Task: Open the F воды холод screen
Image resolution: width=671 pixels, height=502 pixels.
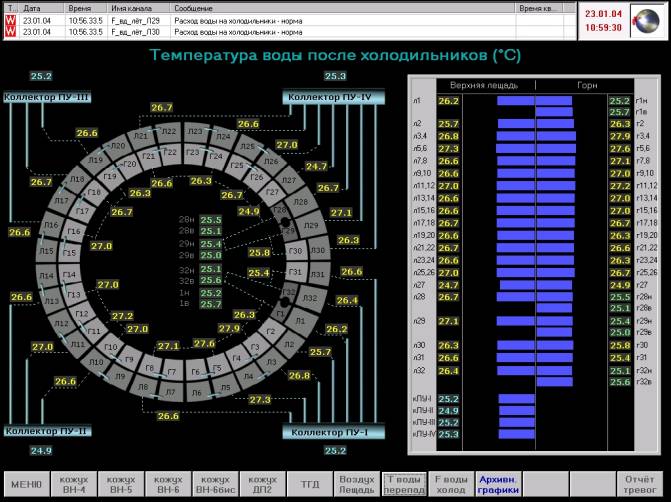Action: coord(452,485)
